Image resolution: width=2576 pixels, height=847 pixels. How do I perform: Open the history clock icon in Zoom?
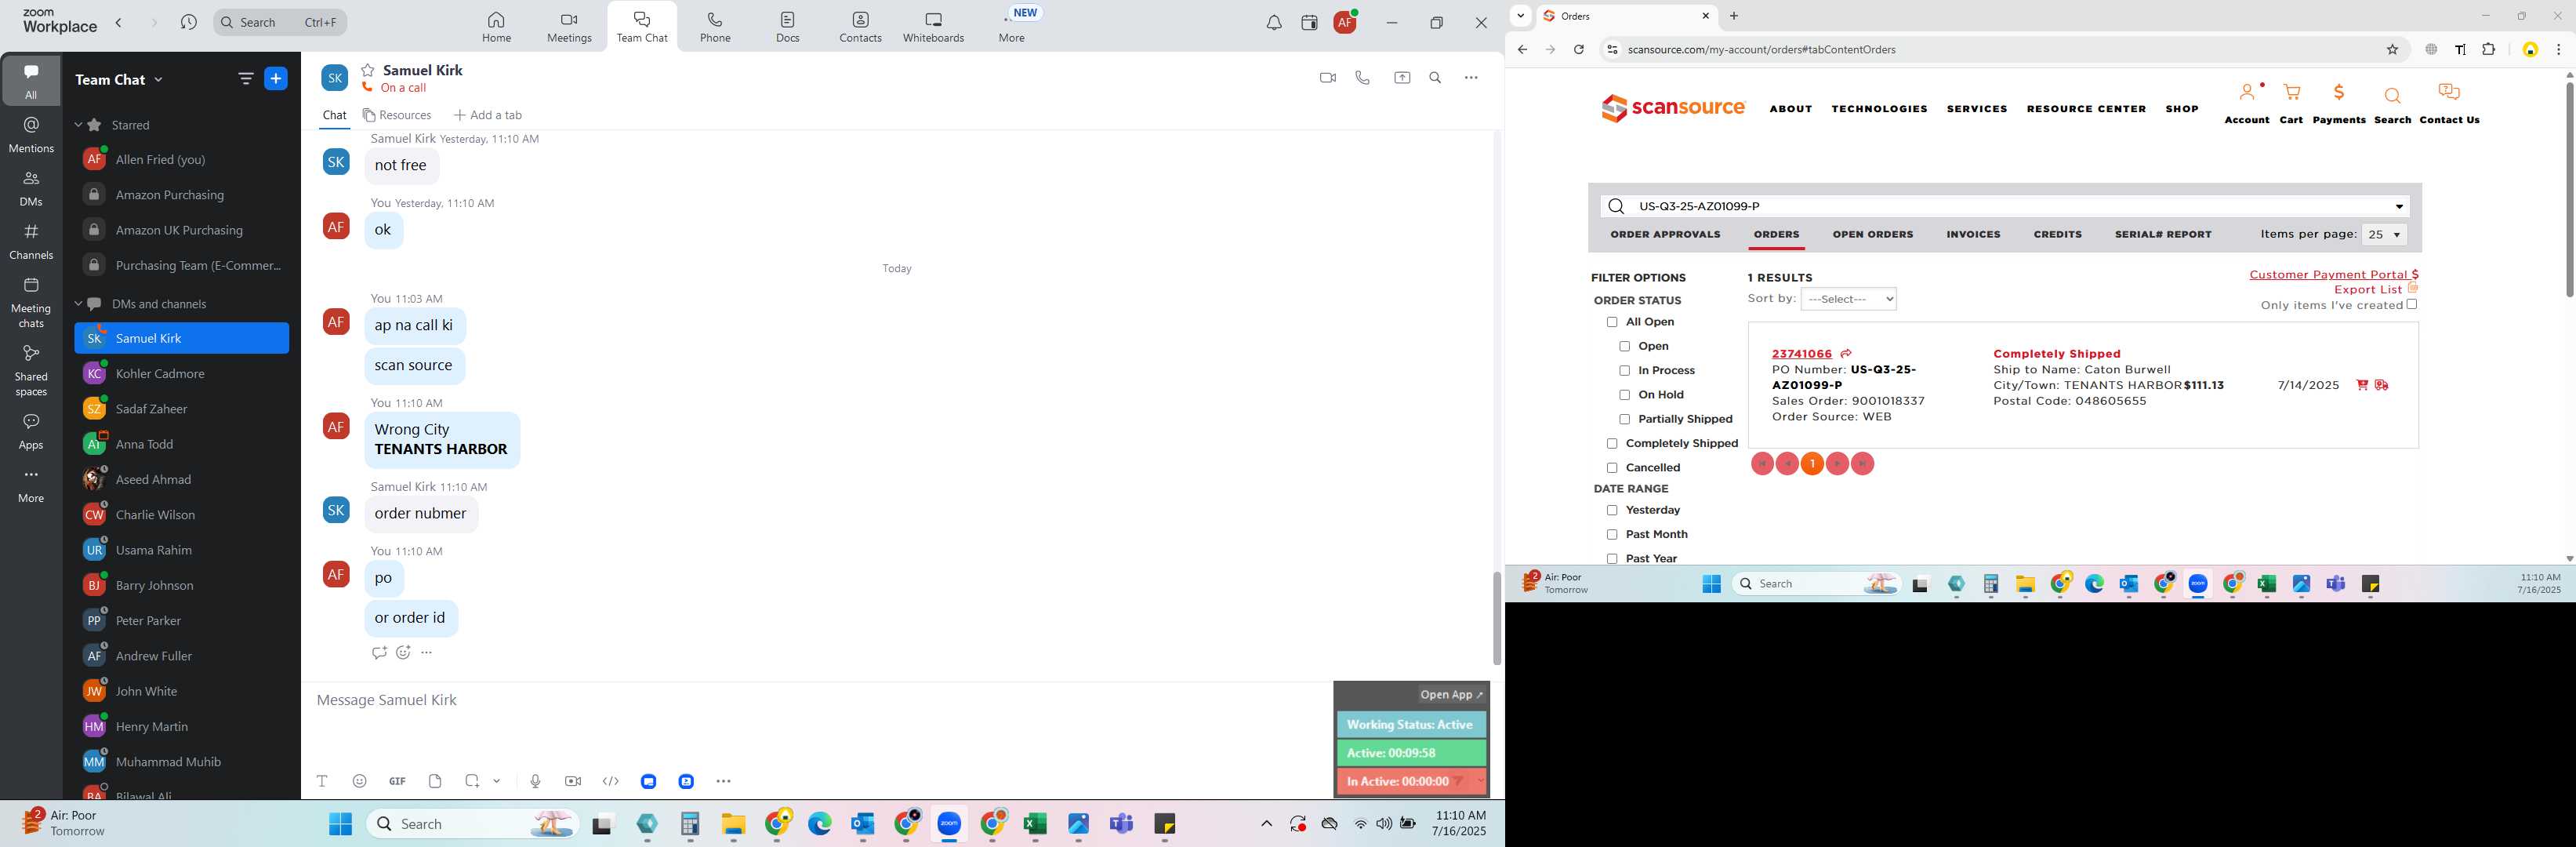(x=188, y=22)
